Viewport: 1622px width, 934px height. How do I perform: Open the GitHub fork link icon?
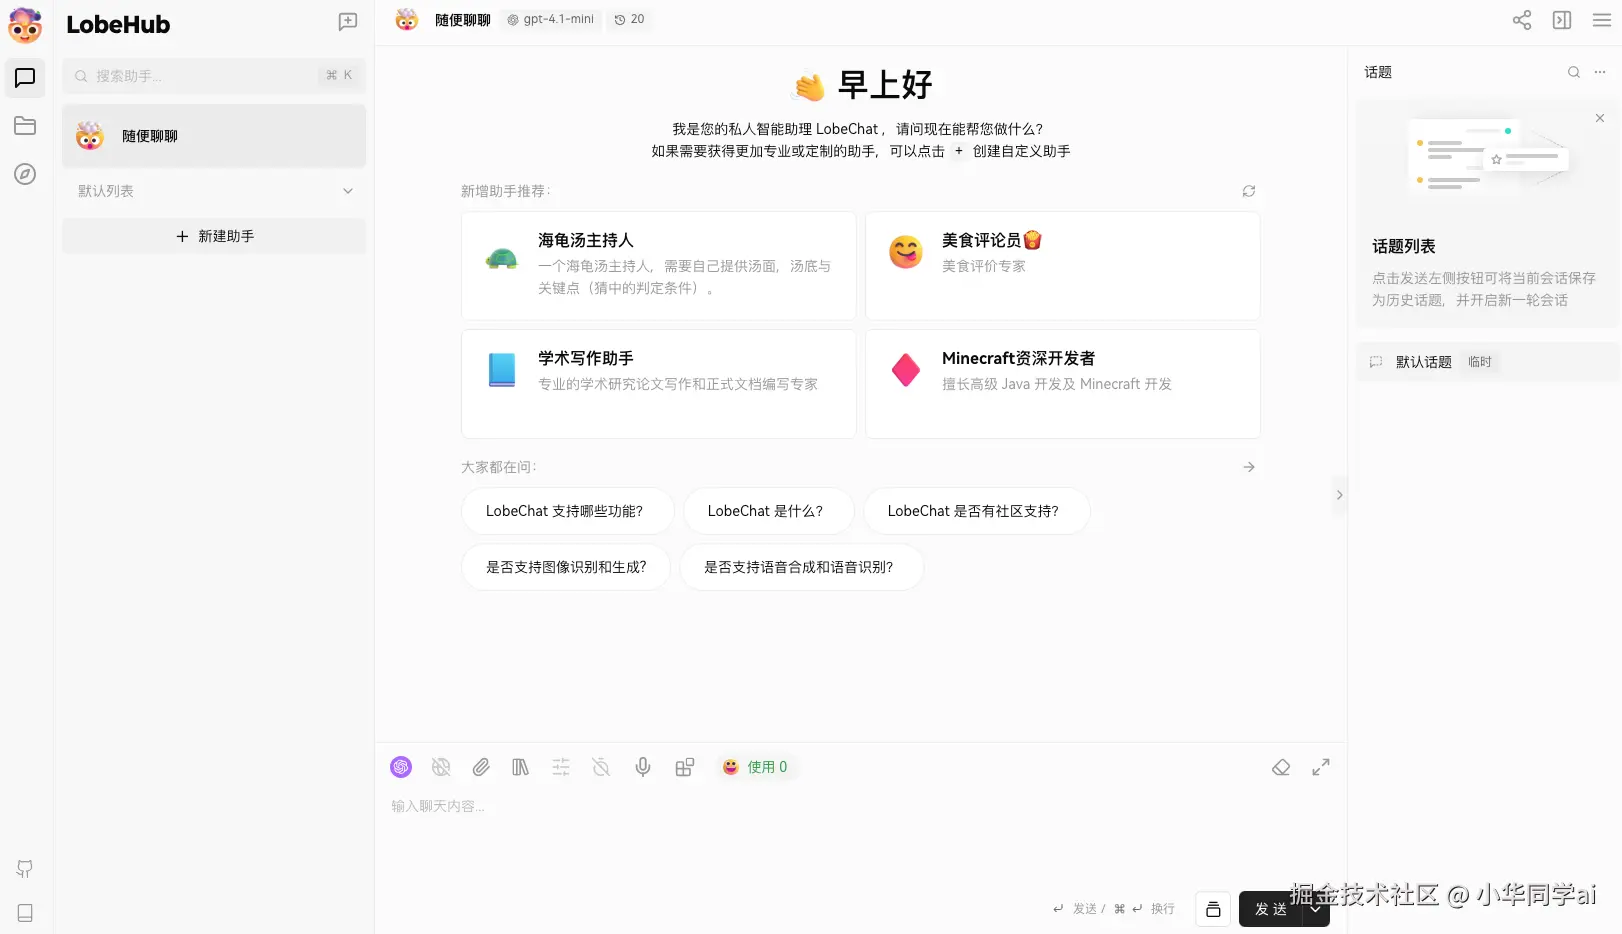(x=25, y=869)
